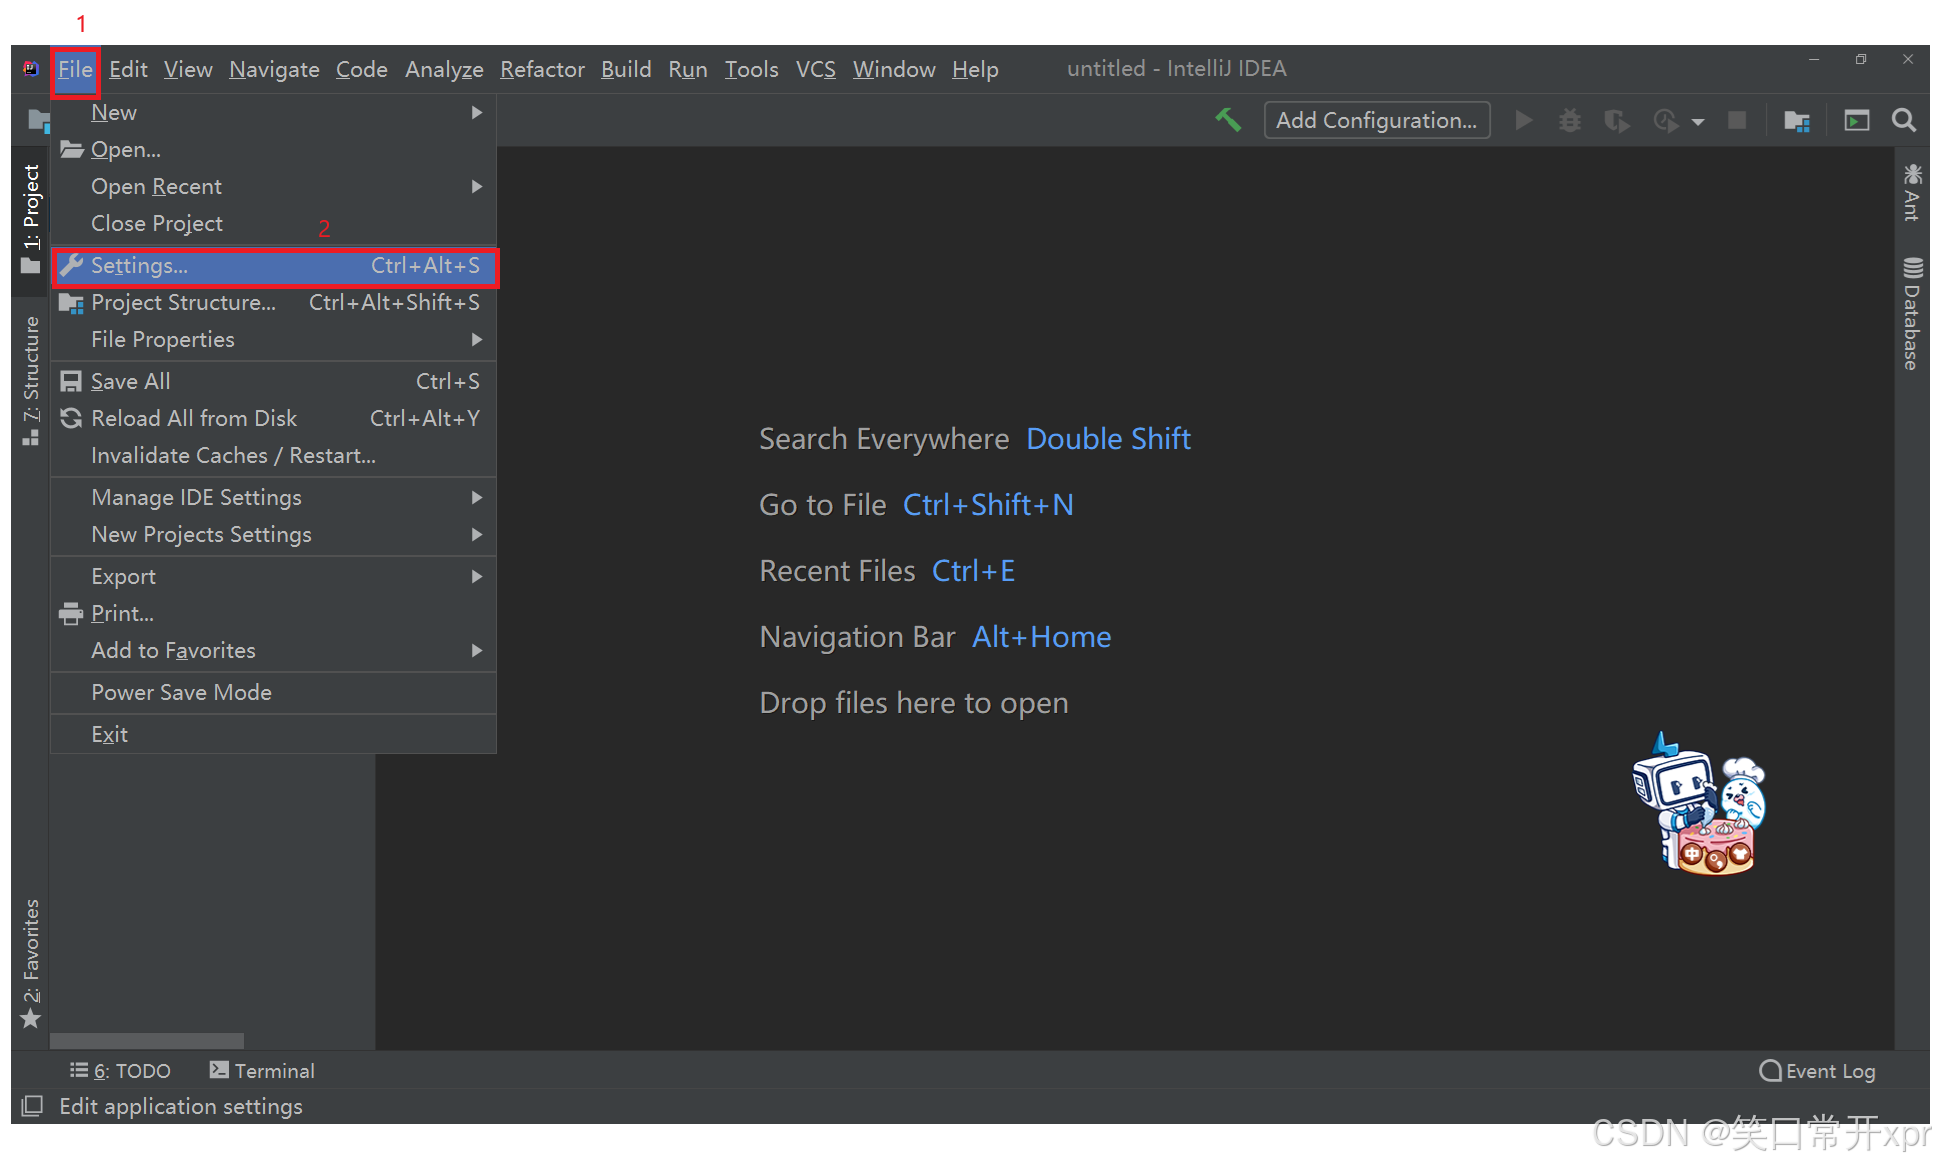Select Settings... menu item

[273, 266]
